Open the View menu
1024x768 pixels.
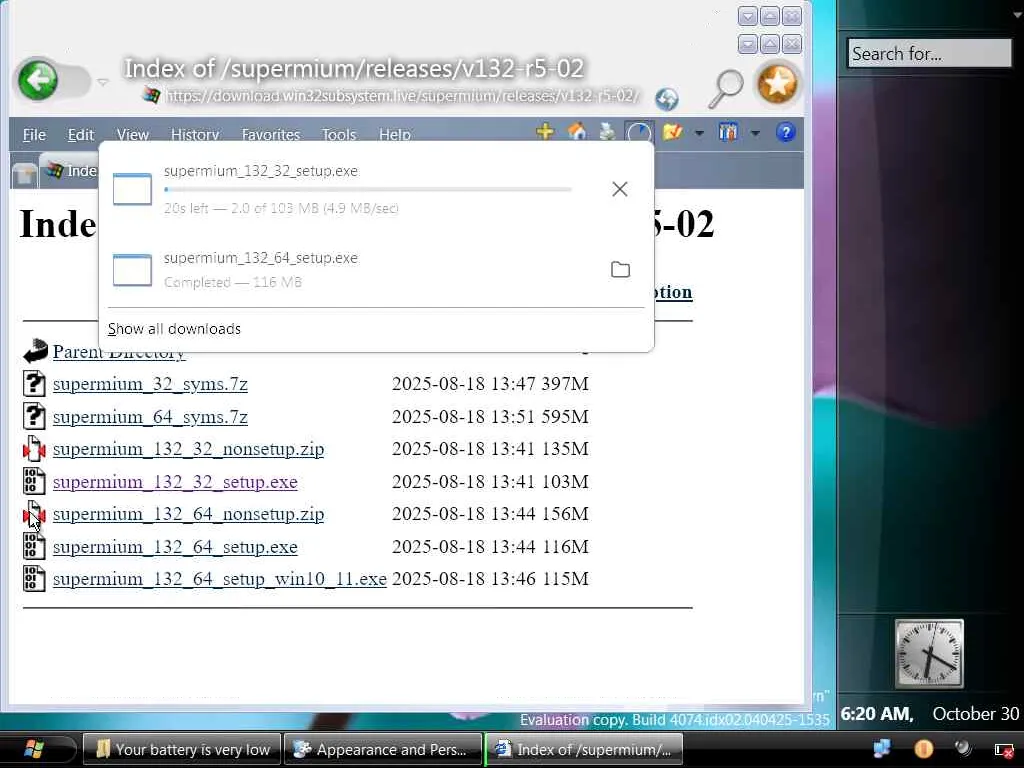coord(133,135)
